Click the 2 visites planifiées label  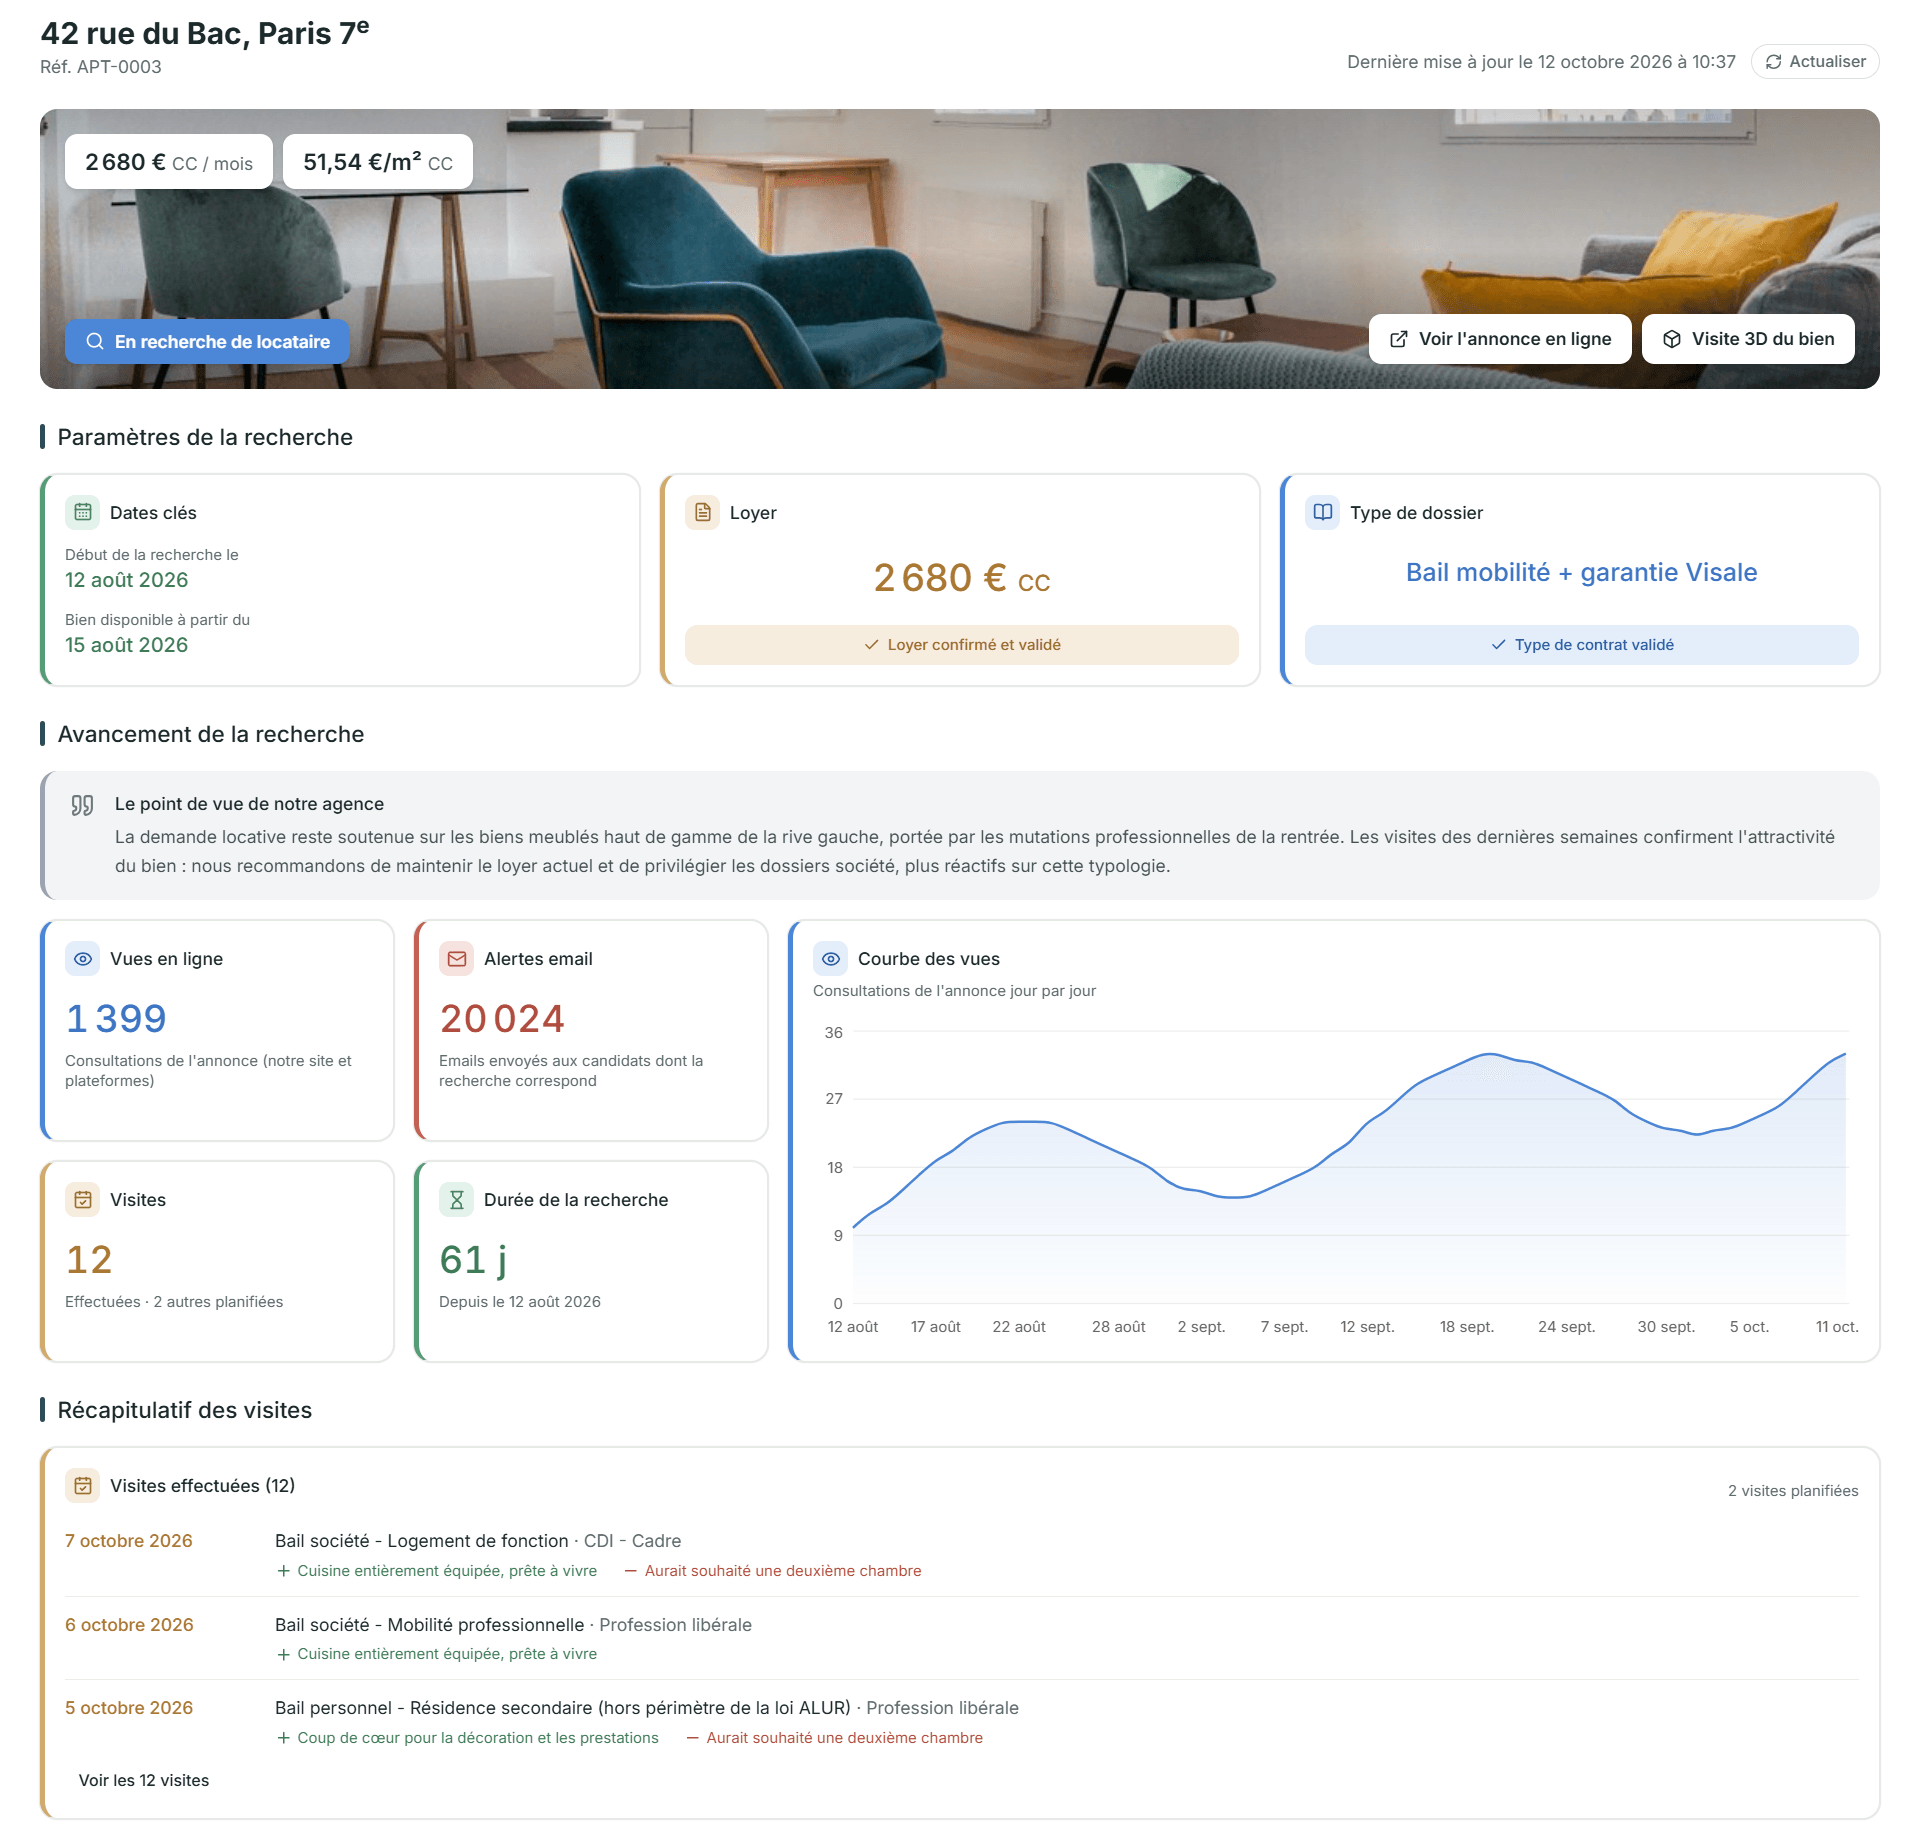(1793, 1490)
